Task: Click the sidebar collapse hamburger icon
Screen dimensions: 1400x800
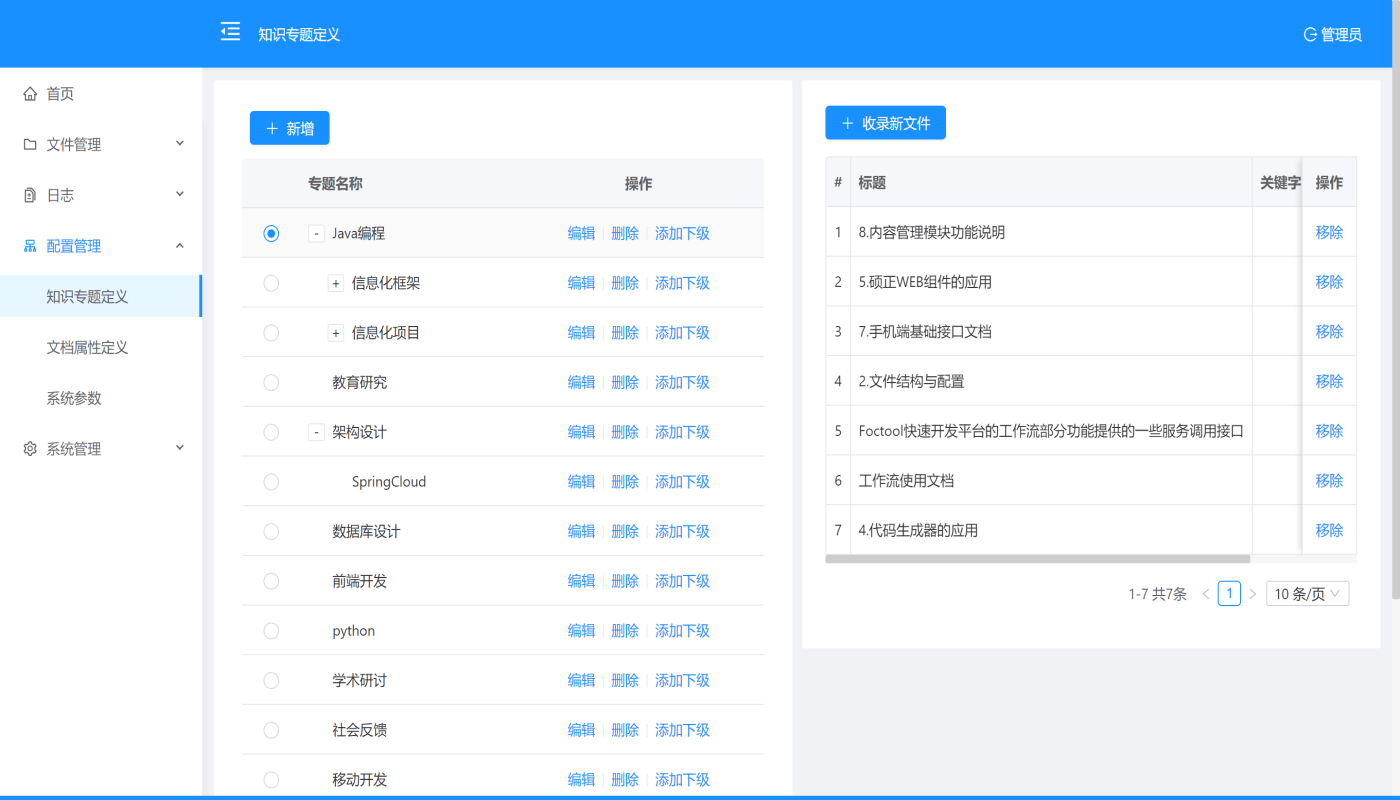Action: 230,31
